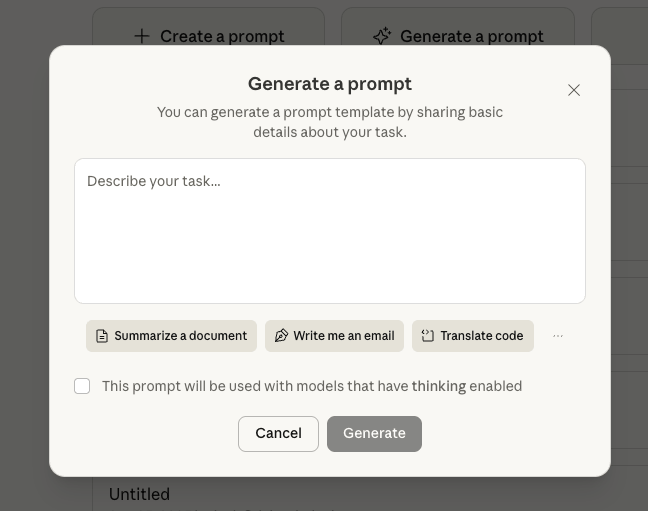Click the Generate a prompt card label

[471, 36]
